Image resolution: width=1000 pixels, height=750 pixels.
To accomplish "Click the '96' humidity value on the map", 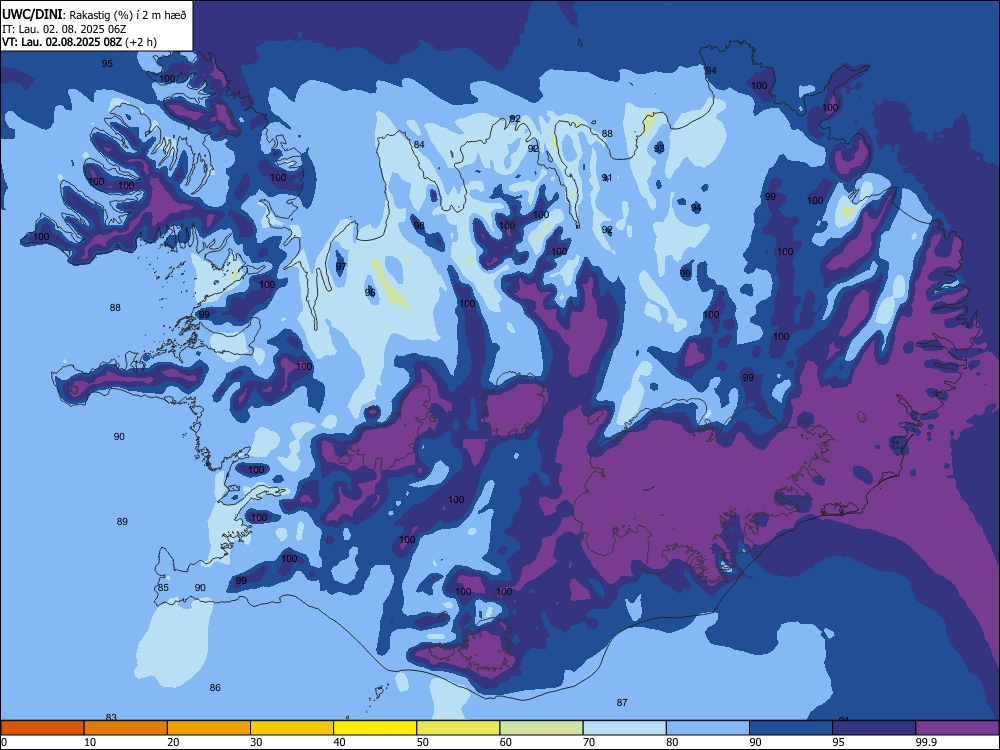I will coord(370,293).
